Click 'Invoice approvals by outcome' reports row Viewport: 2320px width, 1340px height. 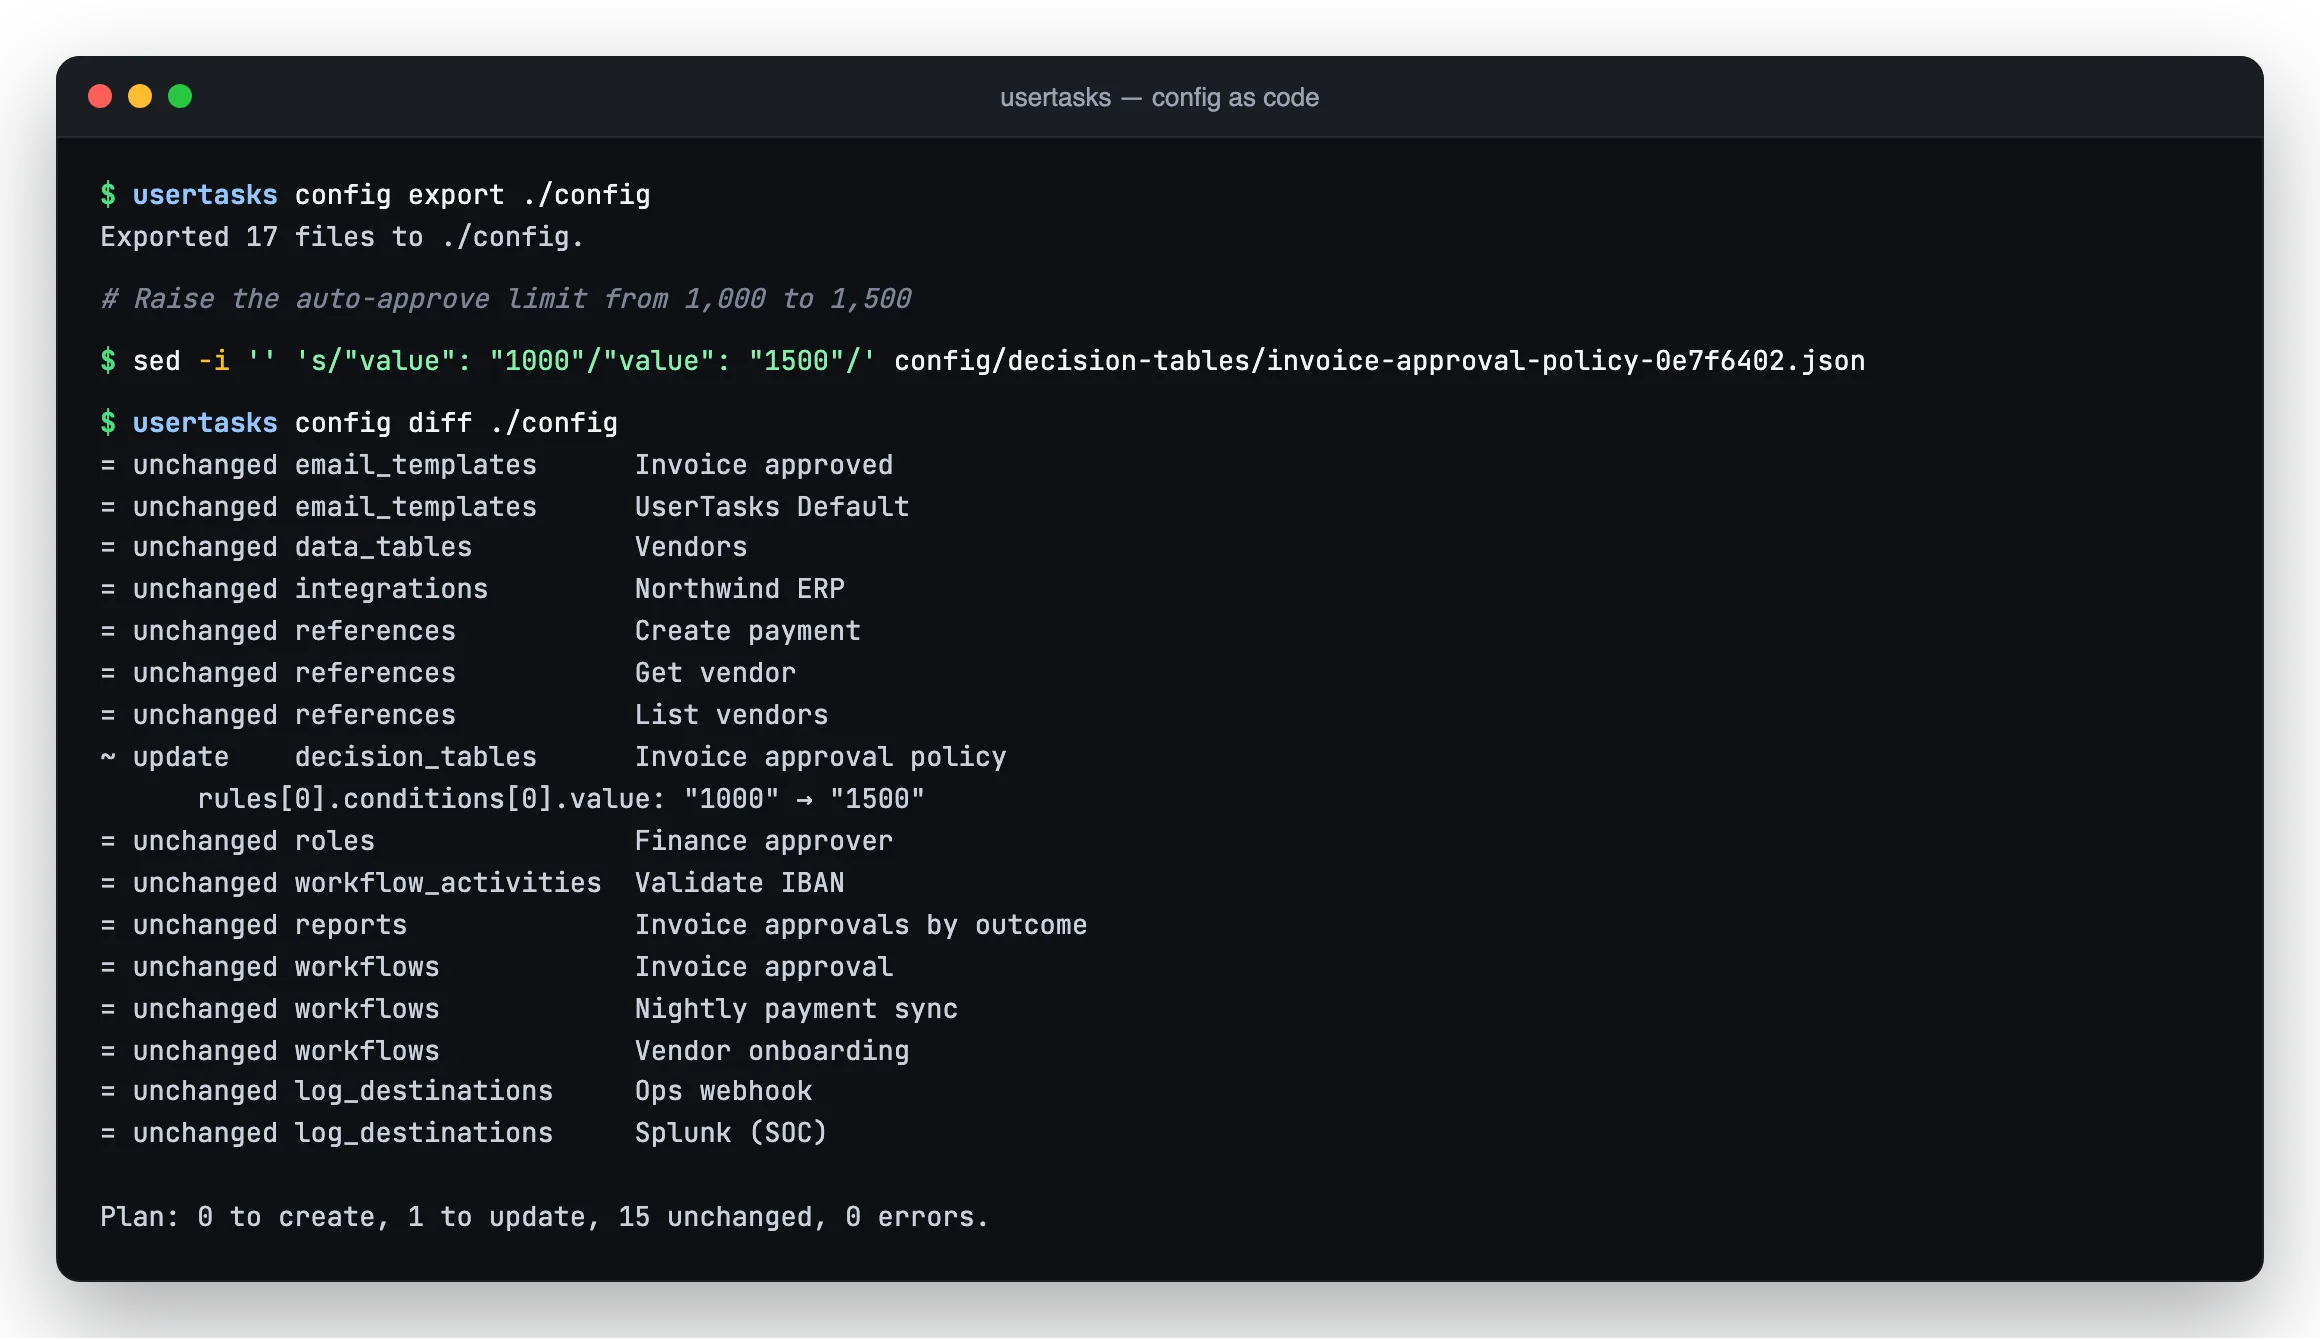594,924
